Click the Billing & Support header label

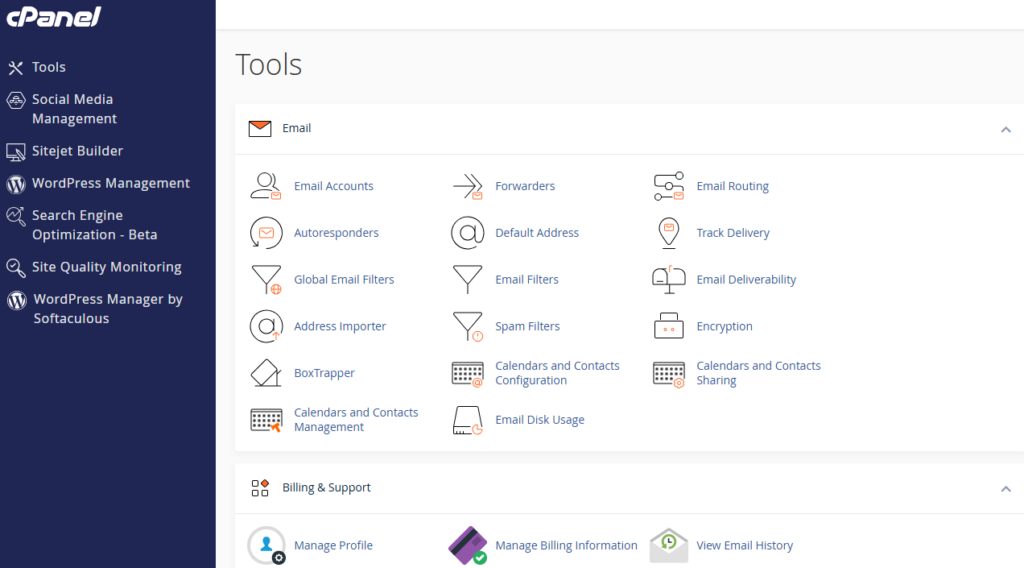[327, 488]
